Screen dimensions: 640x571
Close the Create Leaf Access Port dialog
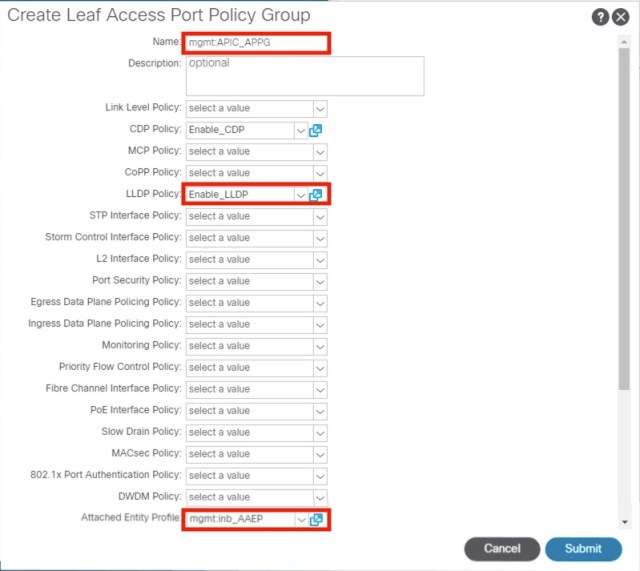(620, 17)
